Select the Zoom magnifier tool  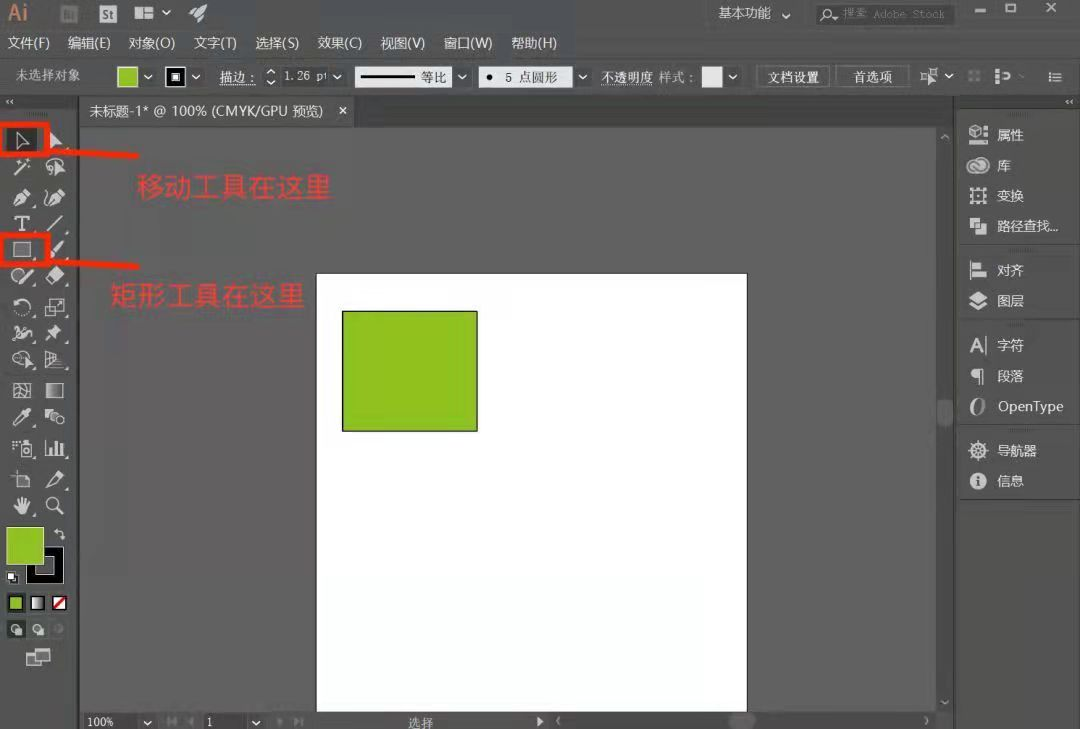pos(55,506)
